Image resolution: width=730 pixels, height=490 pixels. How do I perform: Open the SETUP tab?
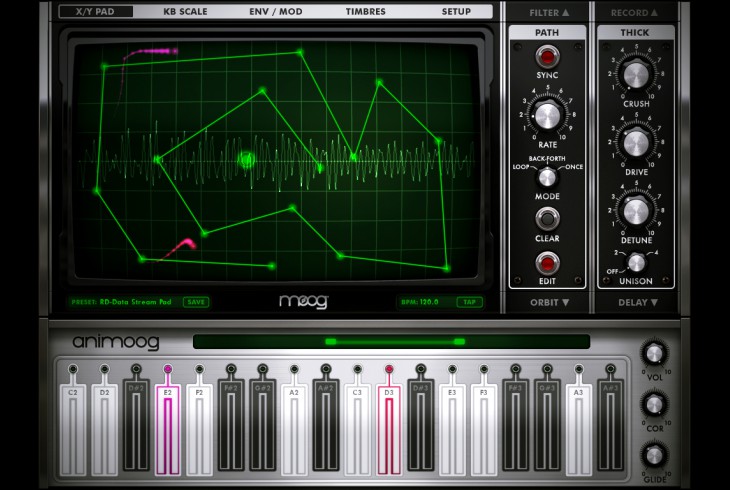click(x=456, y=11)
